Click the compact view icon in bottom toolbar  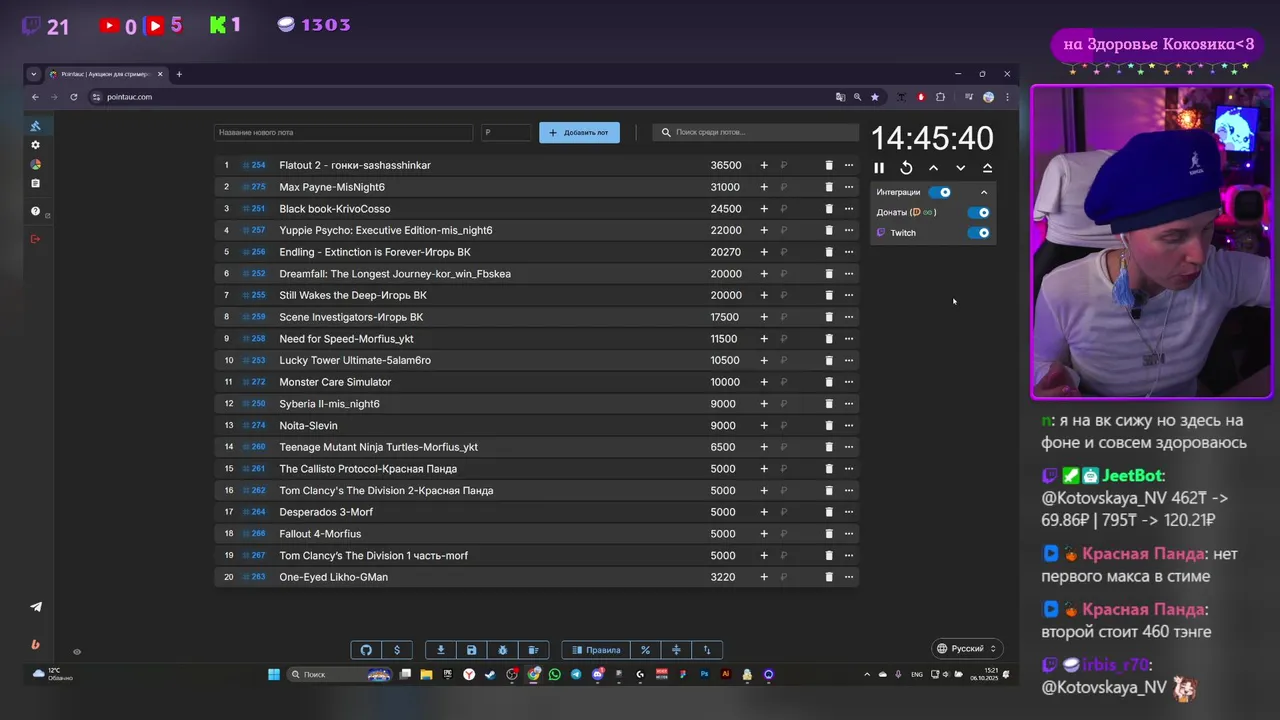pos(676,650)
